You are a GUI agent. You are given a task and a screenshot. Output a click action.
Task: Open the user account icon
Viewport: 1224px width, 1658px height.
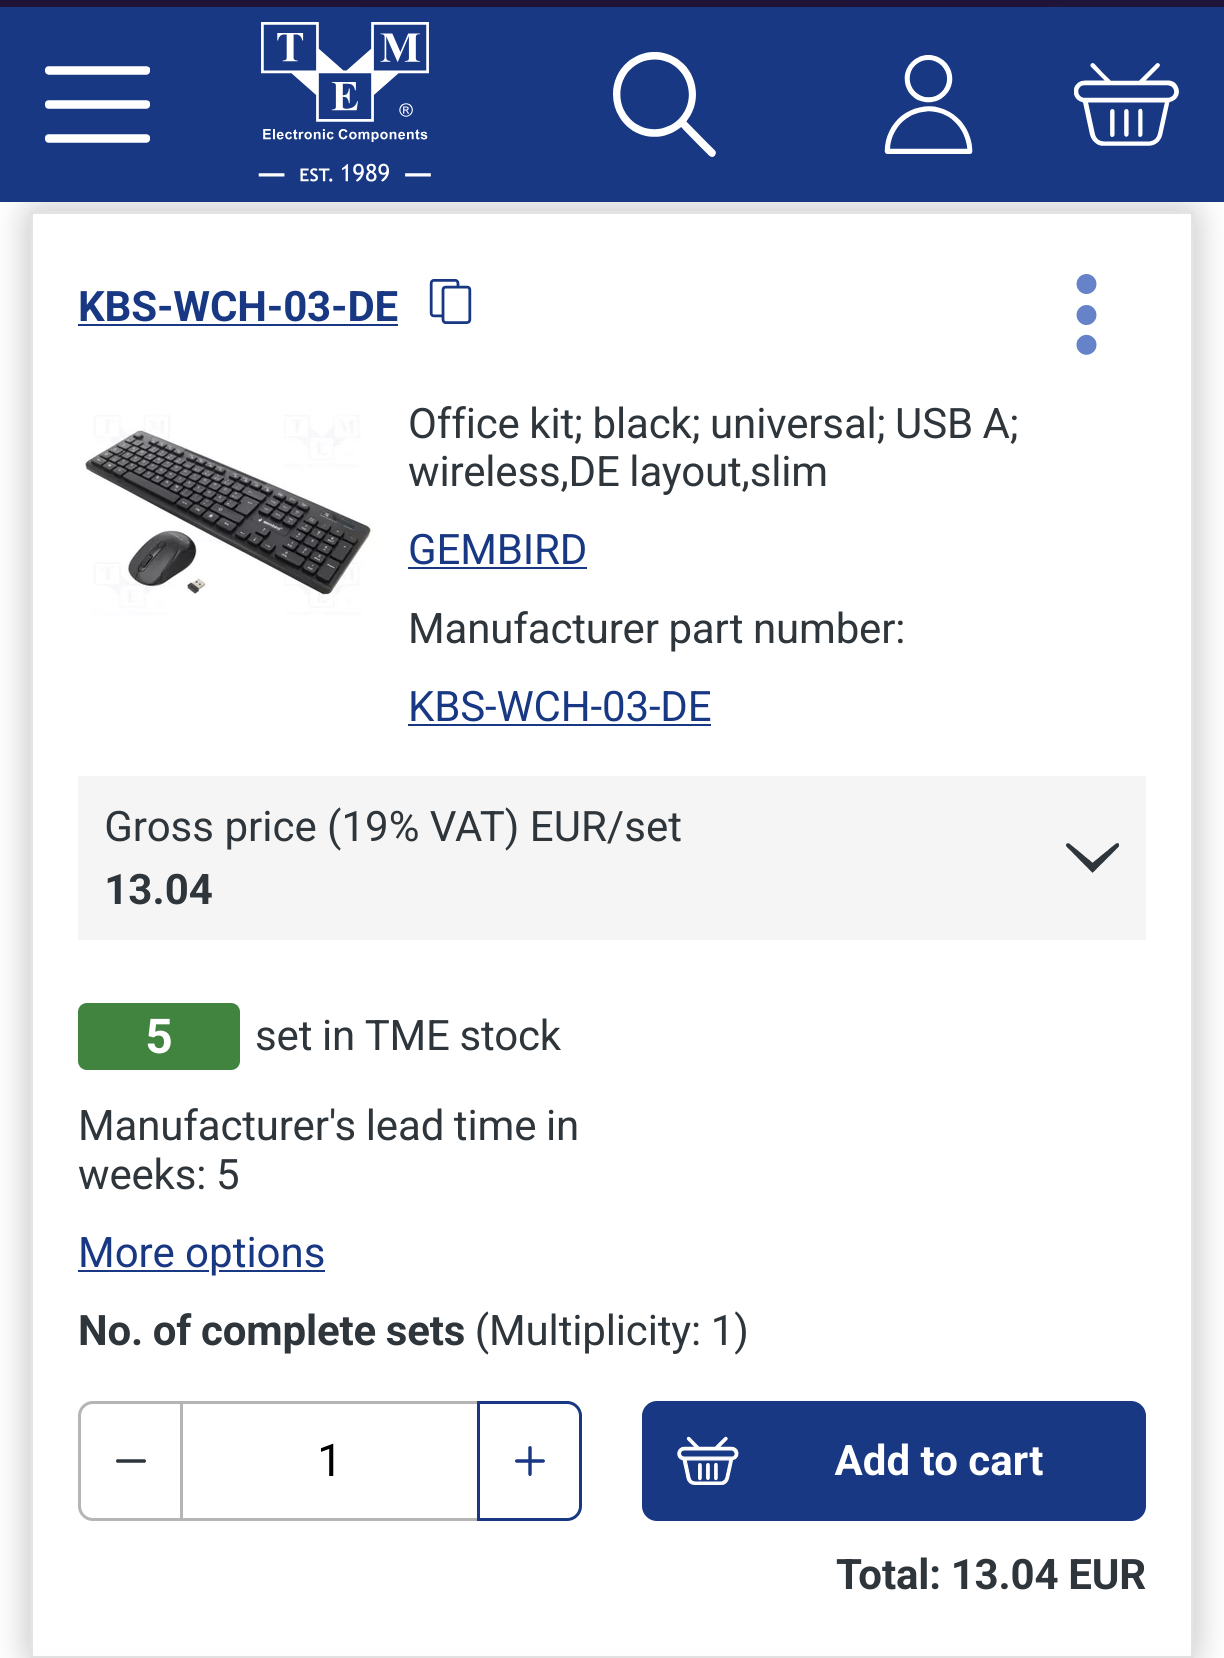pos(928,104)
